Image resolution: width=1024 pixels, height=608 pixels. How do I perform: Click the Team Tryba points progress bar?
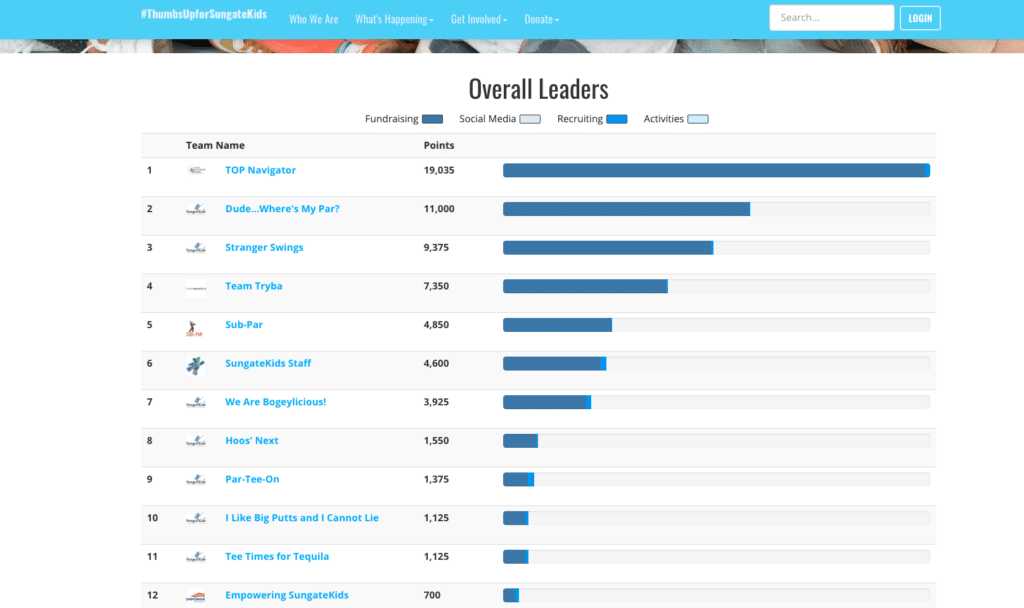tap(716, 286)
